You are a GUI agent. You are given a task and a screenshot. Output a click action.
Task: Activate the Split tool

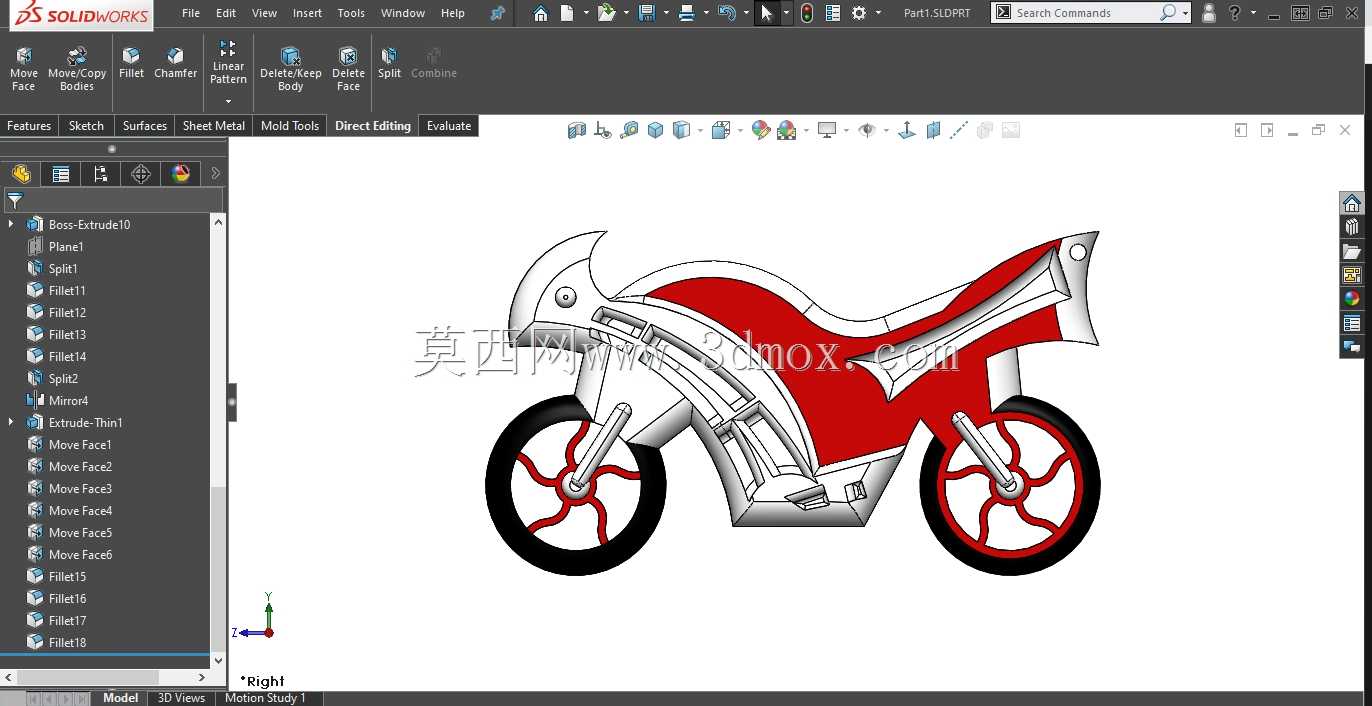click(x=389, y=62)
